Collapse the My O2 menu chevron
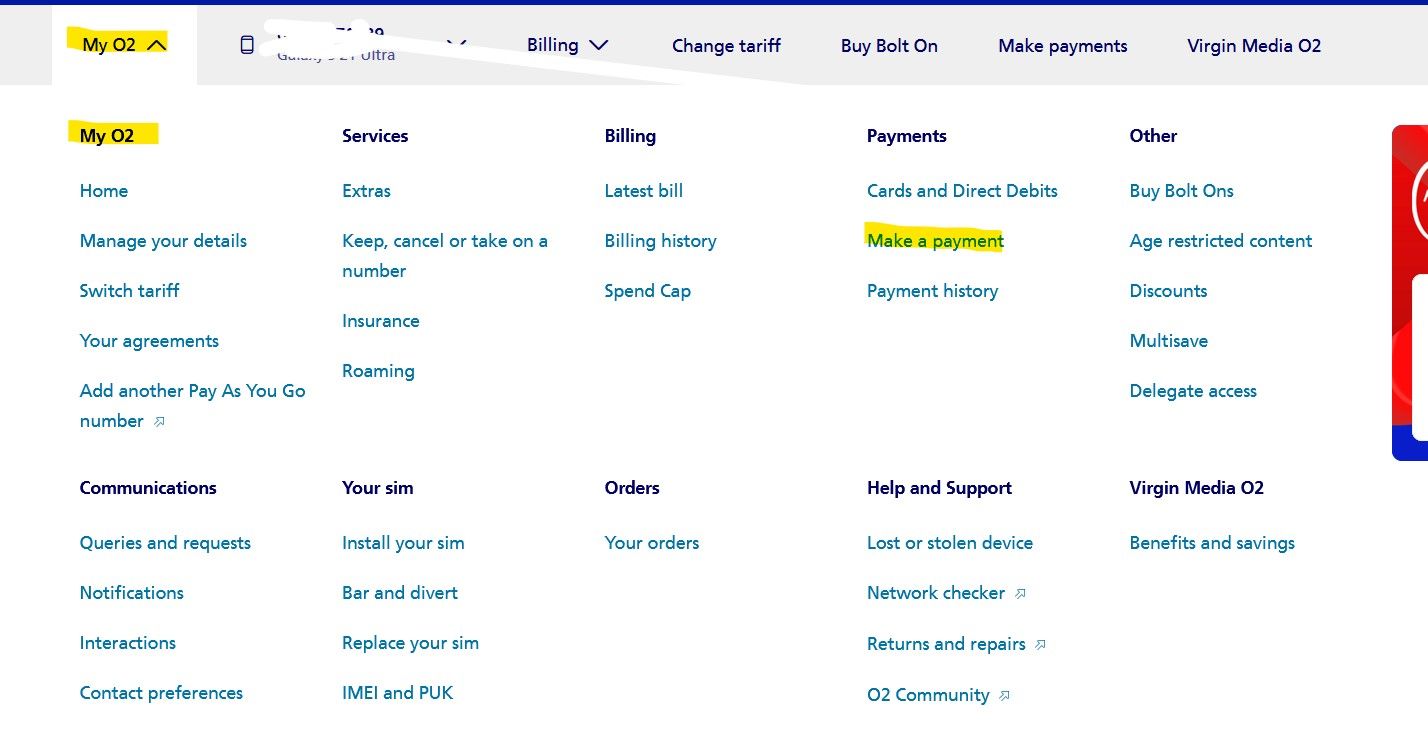The height and width of the screenshot is (730, 1428). (x=157, y=44)
